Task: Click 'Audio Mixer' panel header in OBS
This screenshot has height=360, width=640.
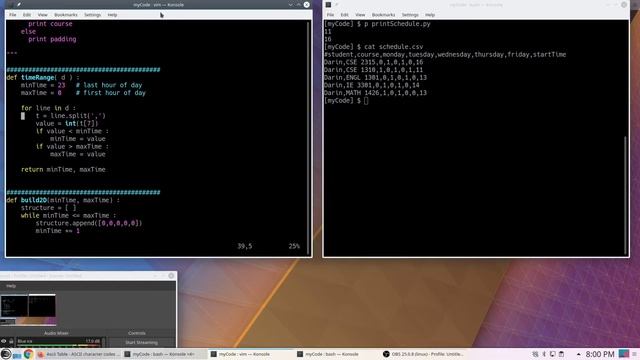Action: pyautogui.click(x=56, y=333)
